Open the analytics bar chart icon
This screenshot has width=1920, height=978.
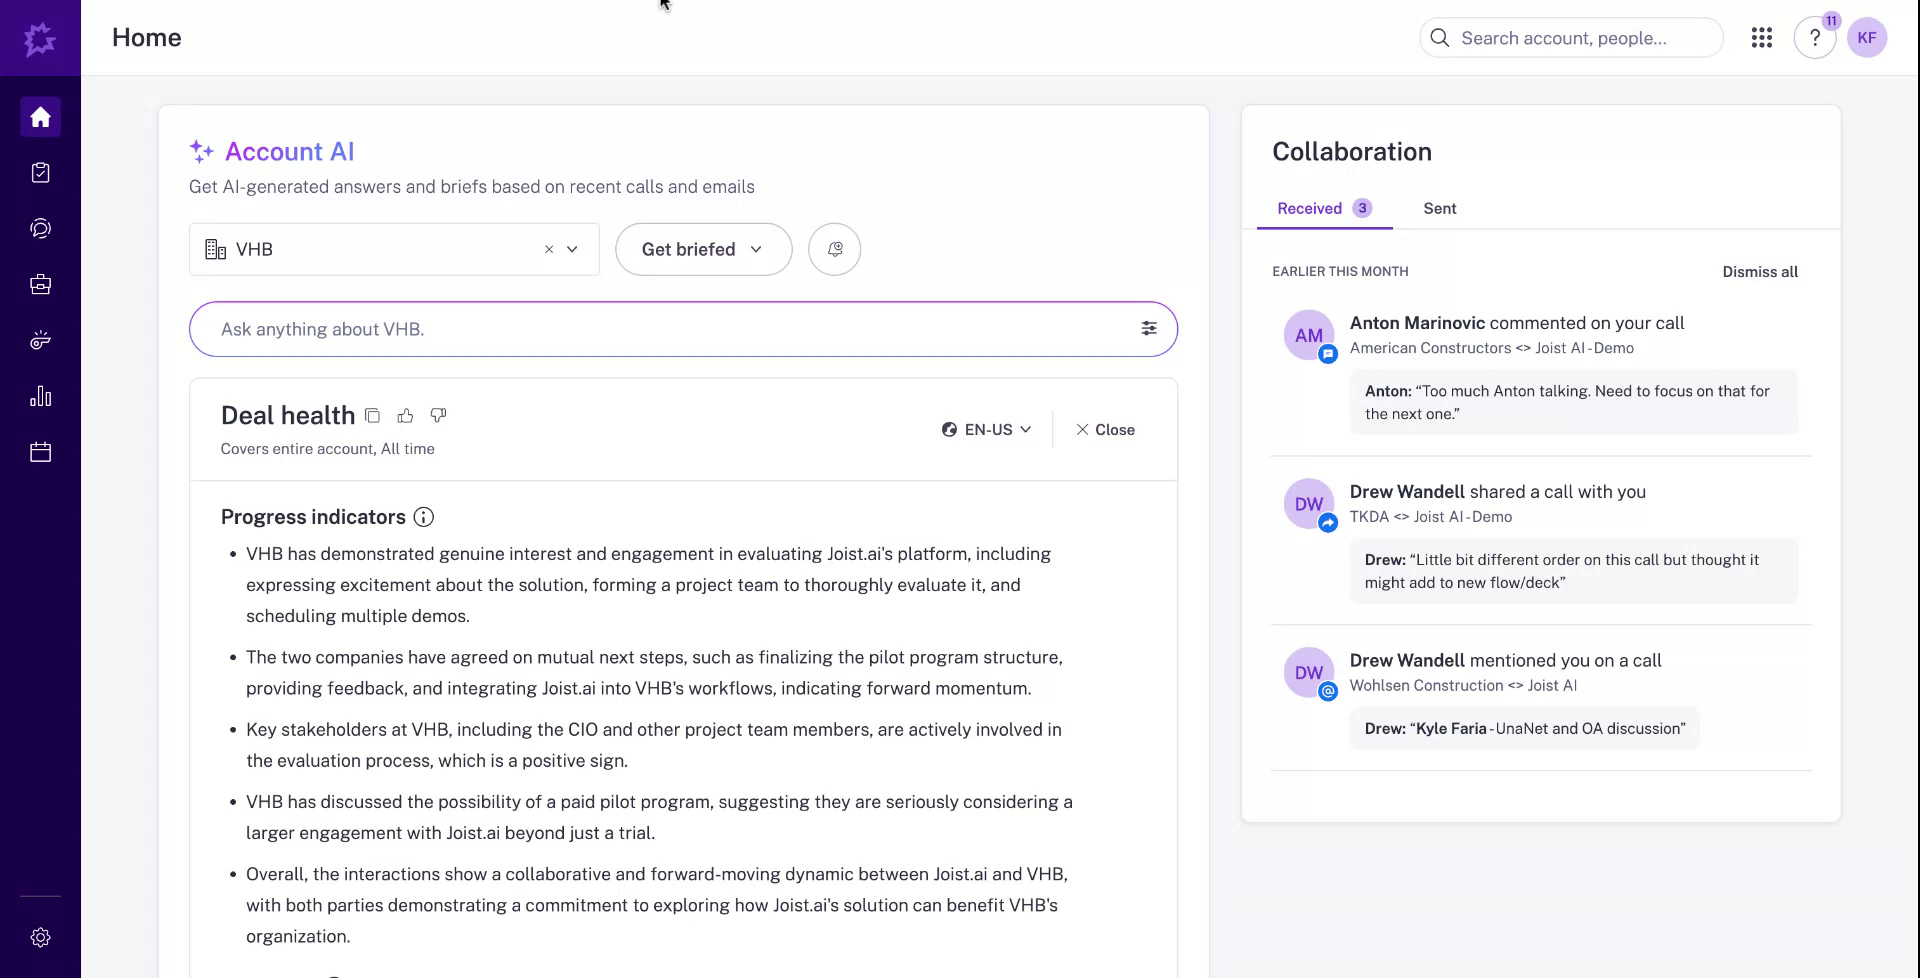pyautogui.click(x=40, y=396)
